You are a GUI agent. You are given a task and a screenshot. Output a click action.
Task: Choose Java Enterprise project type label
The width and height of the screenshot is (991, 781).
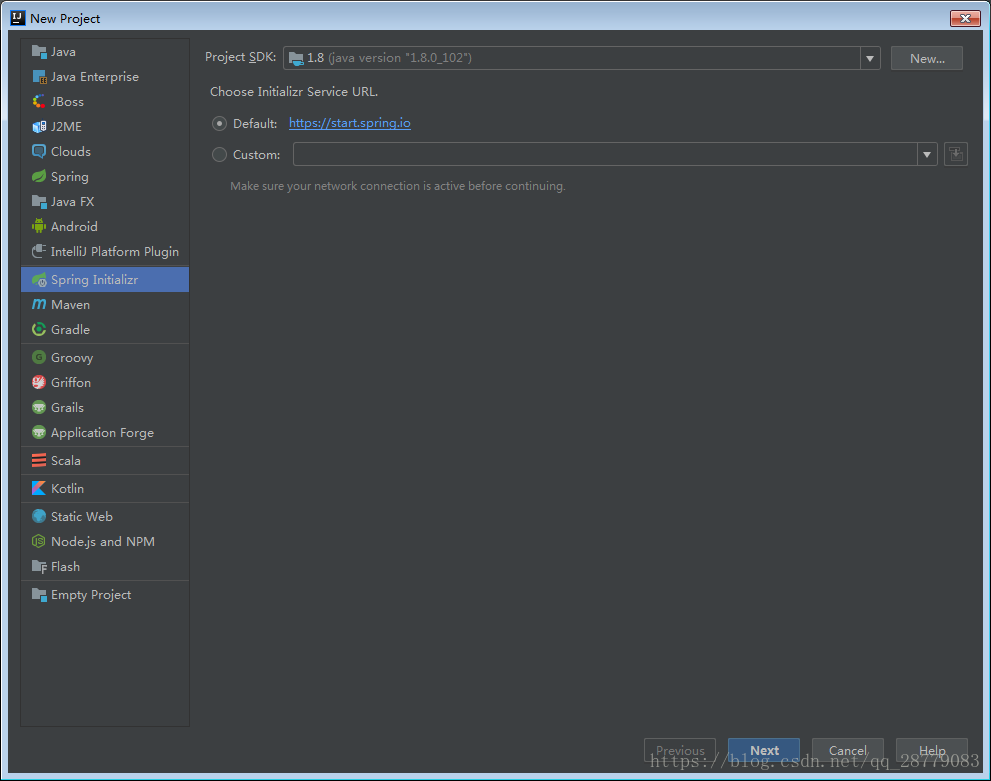[95, 77]
